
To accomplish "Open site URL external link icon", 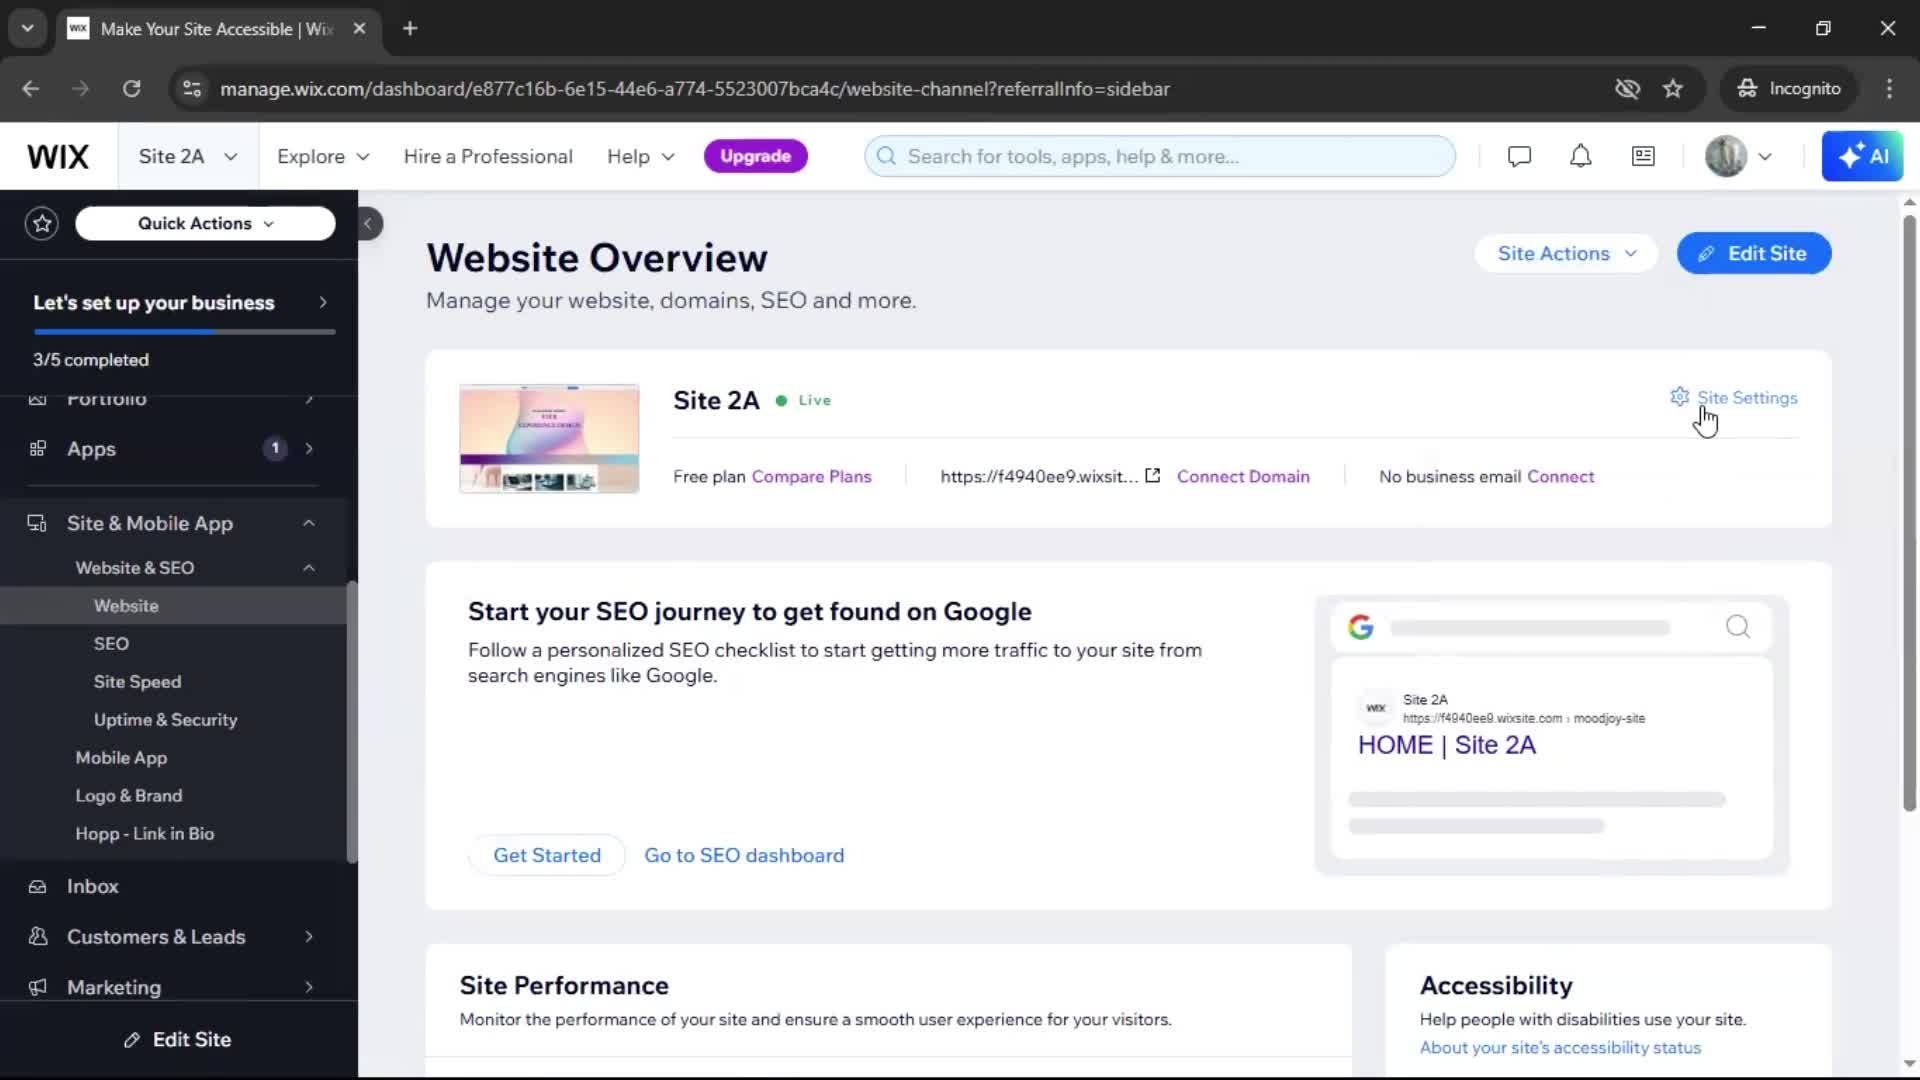I will click(x=1152, y=476).
